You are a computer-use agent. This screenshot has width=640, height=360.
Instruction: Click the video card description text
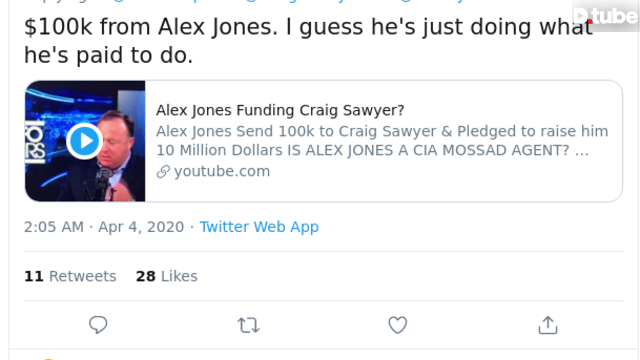[x=382, y=141]
